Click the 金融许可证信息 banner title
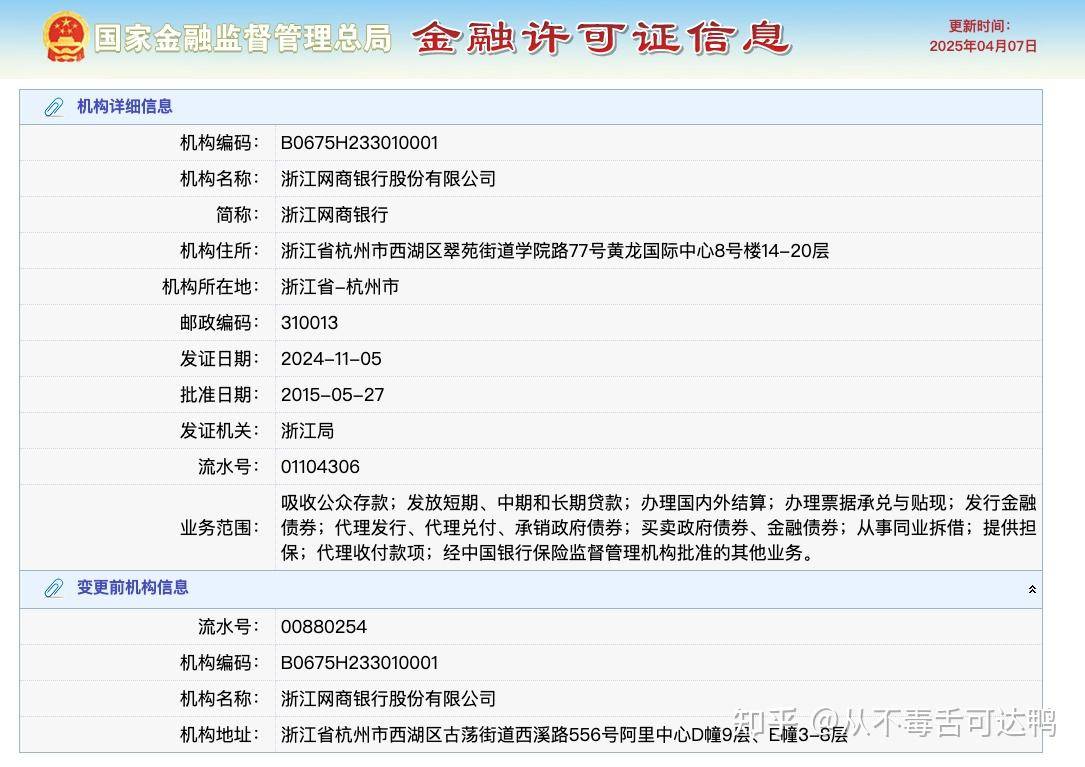 [602, 37]
